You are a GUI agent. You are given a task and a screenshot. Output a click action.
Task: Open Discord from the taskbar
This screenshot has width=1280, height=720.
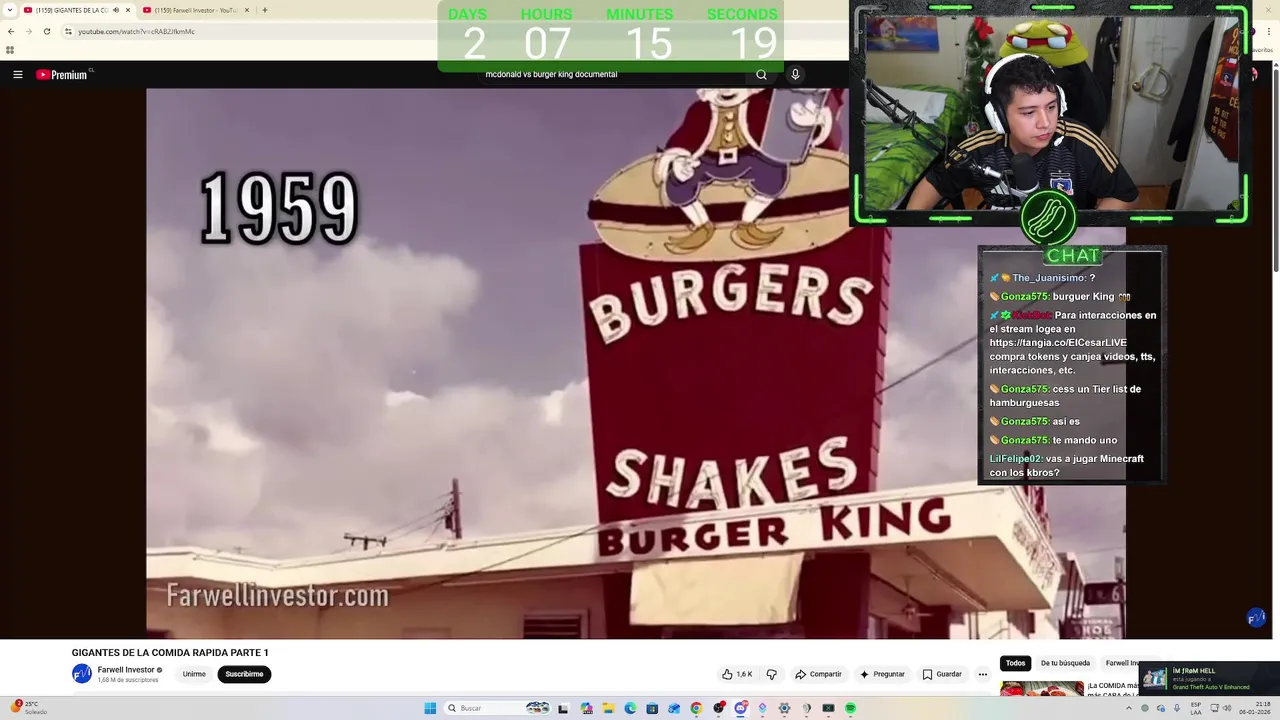(x=741, y=708)
